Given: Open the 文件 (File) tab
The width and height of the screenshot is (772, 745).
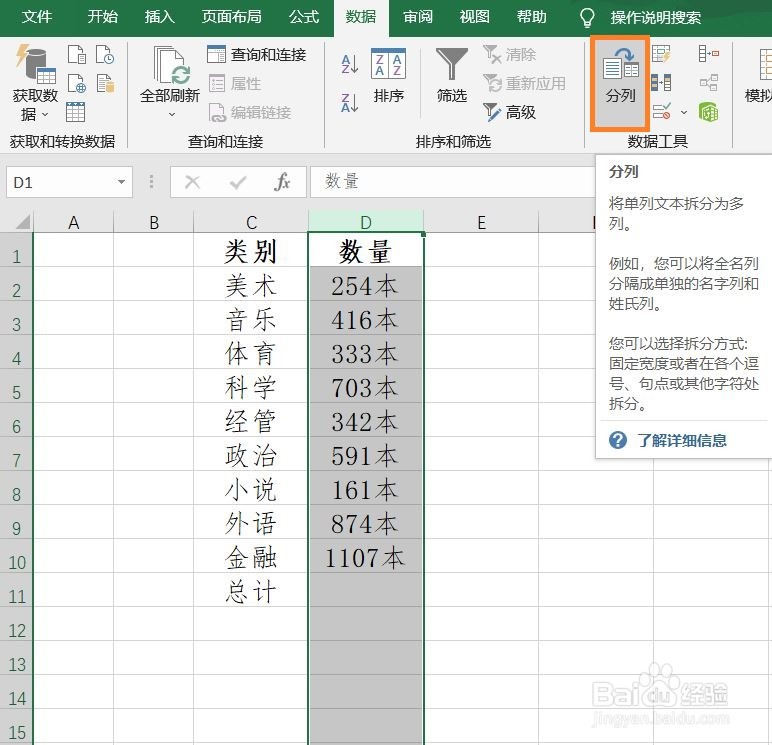Looking at the screenshot, I should (x=36, y=17).
